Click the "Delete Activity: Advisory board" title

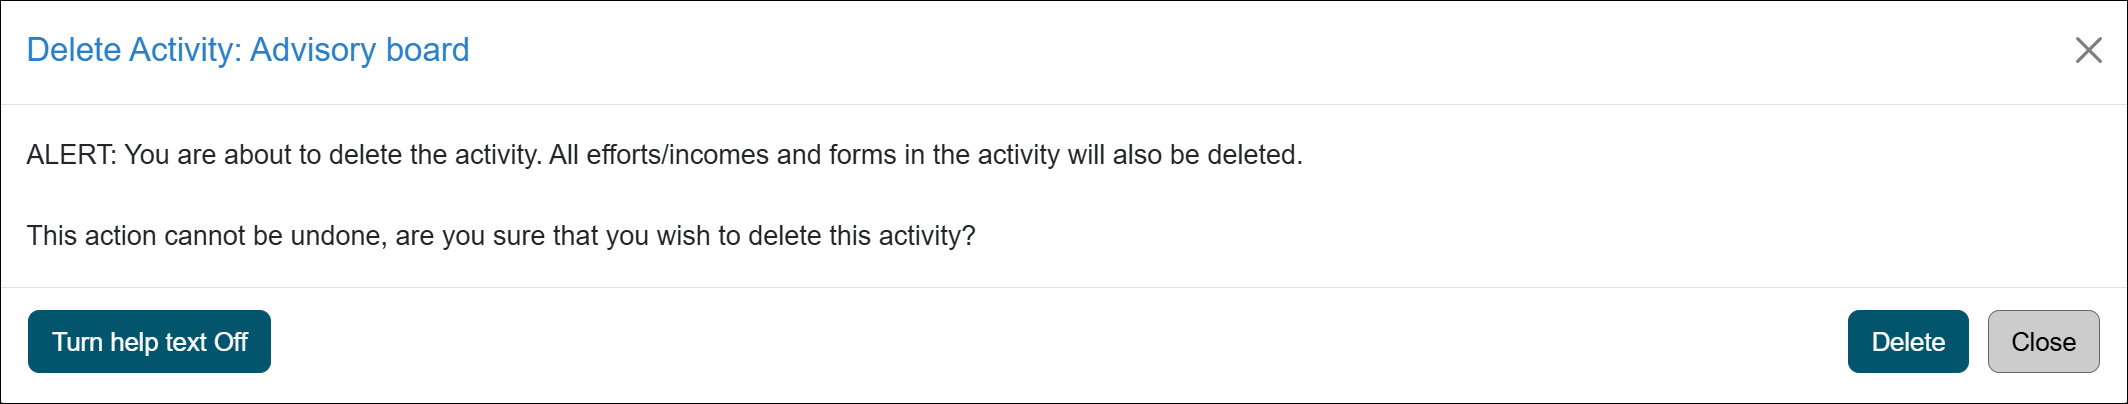(x=247, y=50)
